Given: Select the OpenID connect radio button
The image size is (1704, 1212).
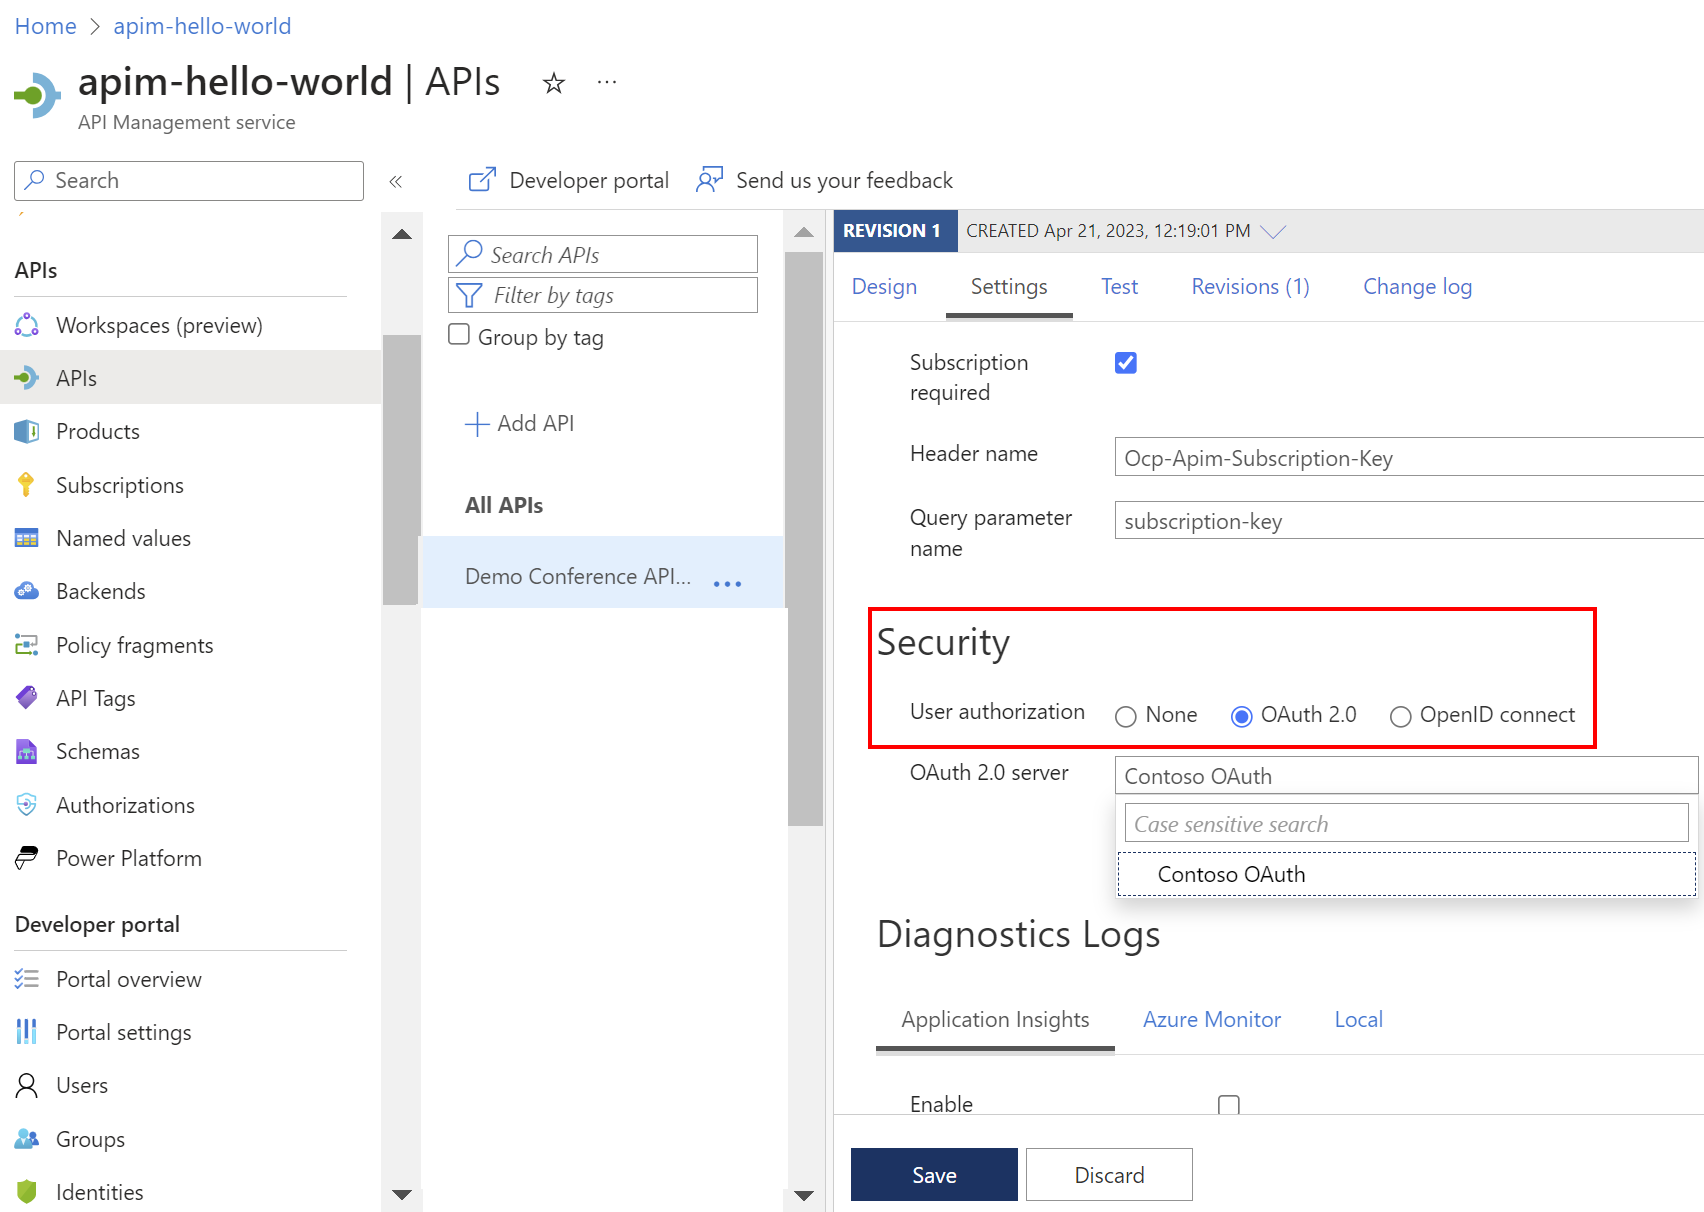Looking at the screenshot, I should [1400, 716].
